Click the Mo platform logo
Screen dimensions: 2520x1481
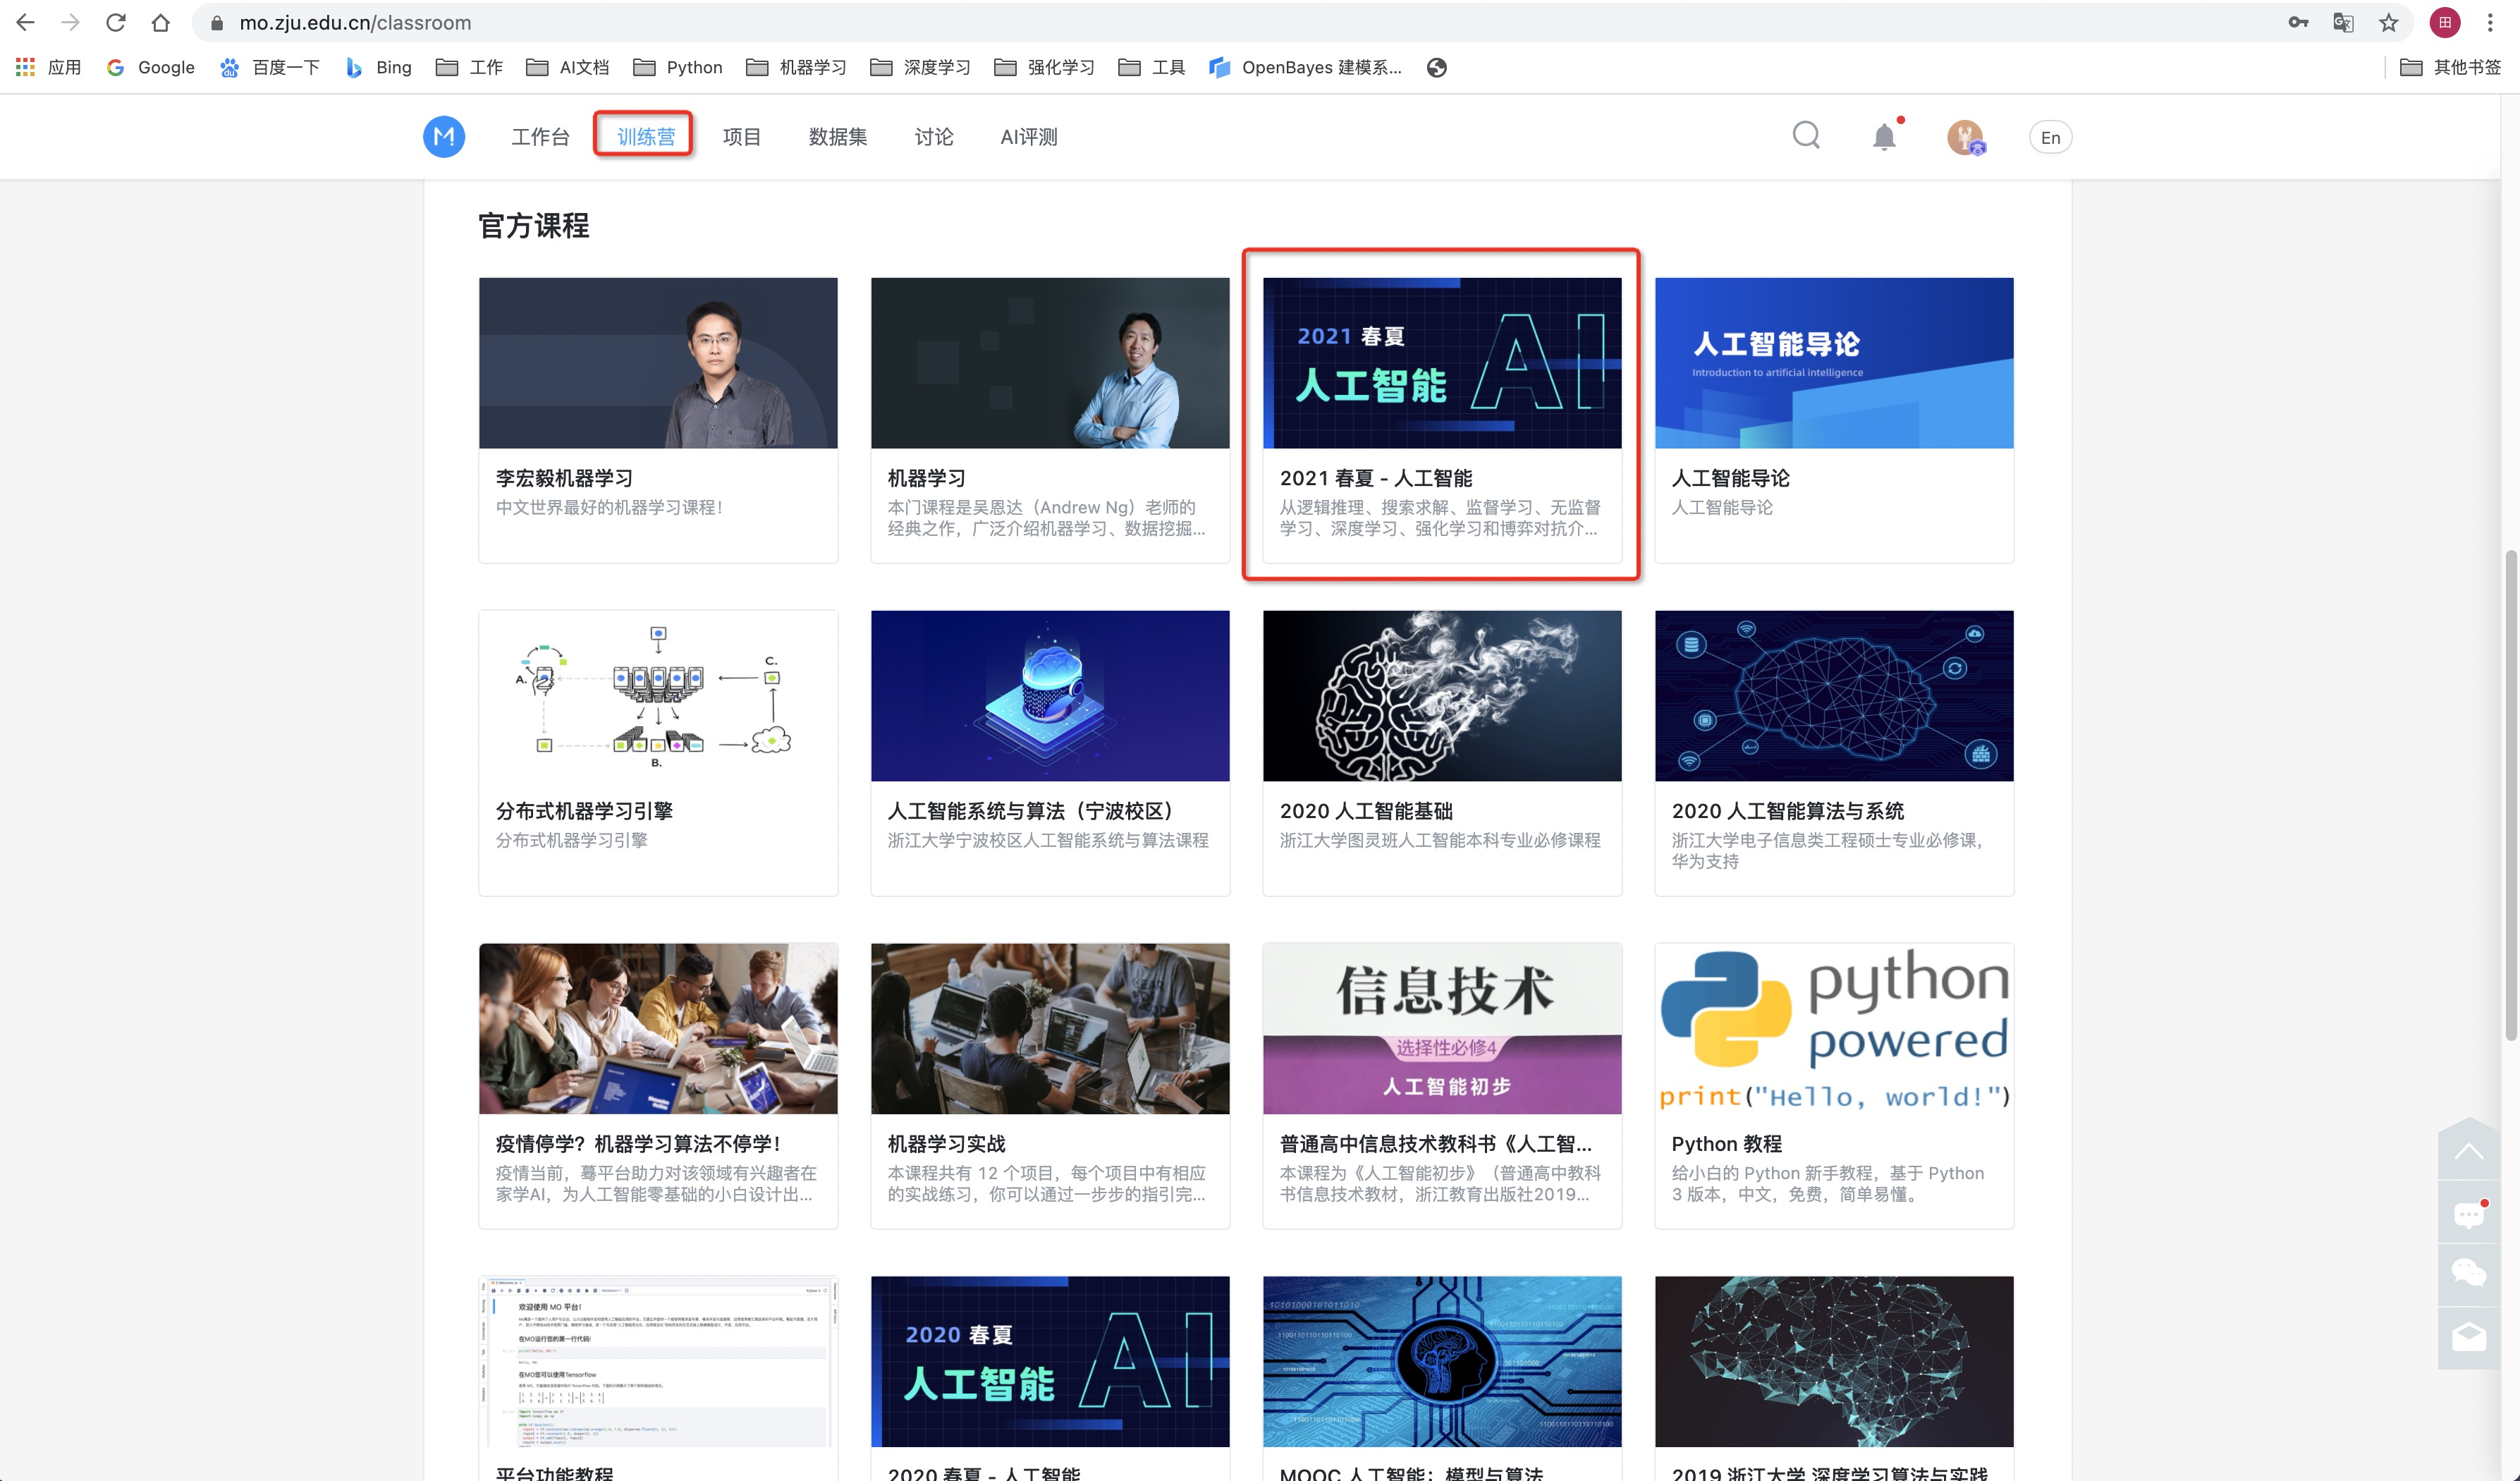(x=444, y=137)
